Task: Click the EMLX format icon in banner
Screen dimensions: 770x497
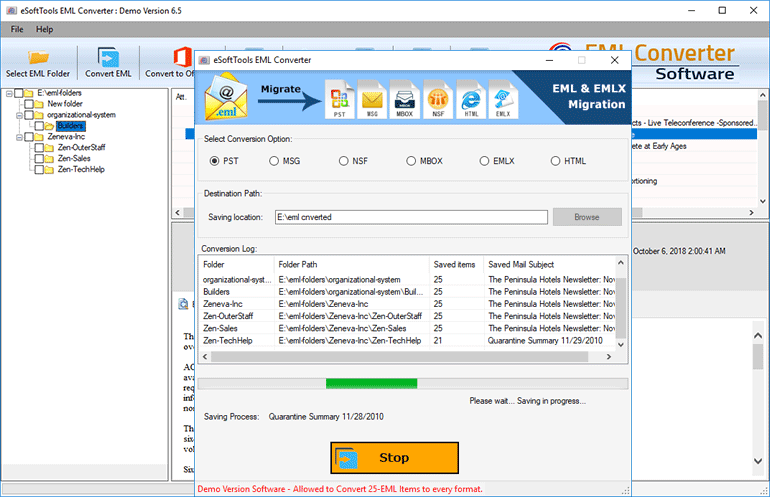Action: pos(503,100)
